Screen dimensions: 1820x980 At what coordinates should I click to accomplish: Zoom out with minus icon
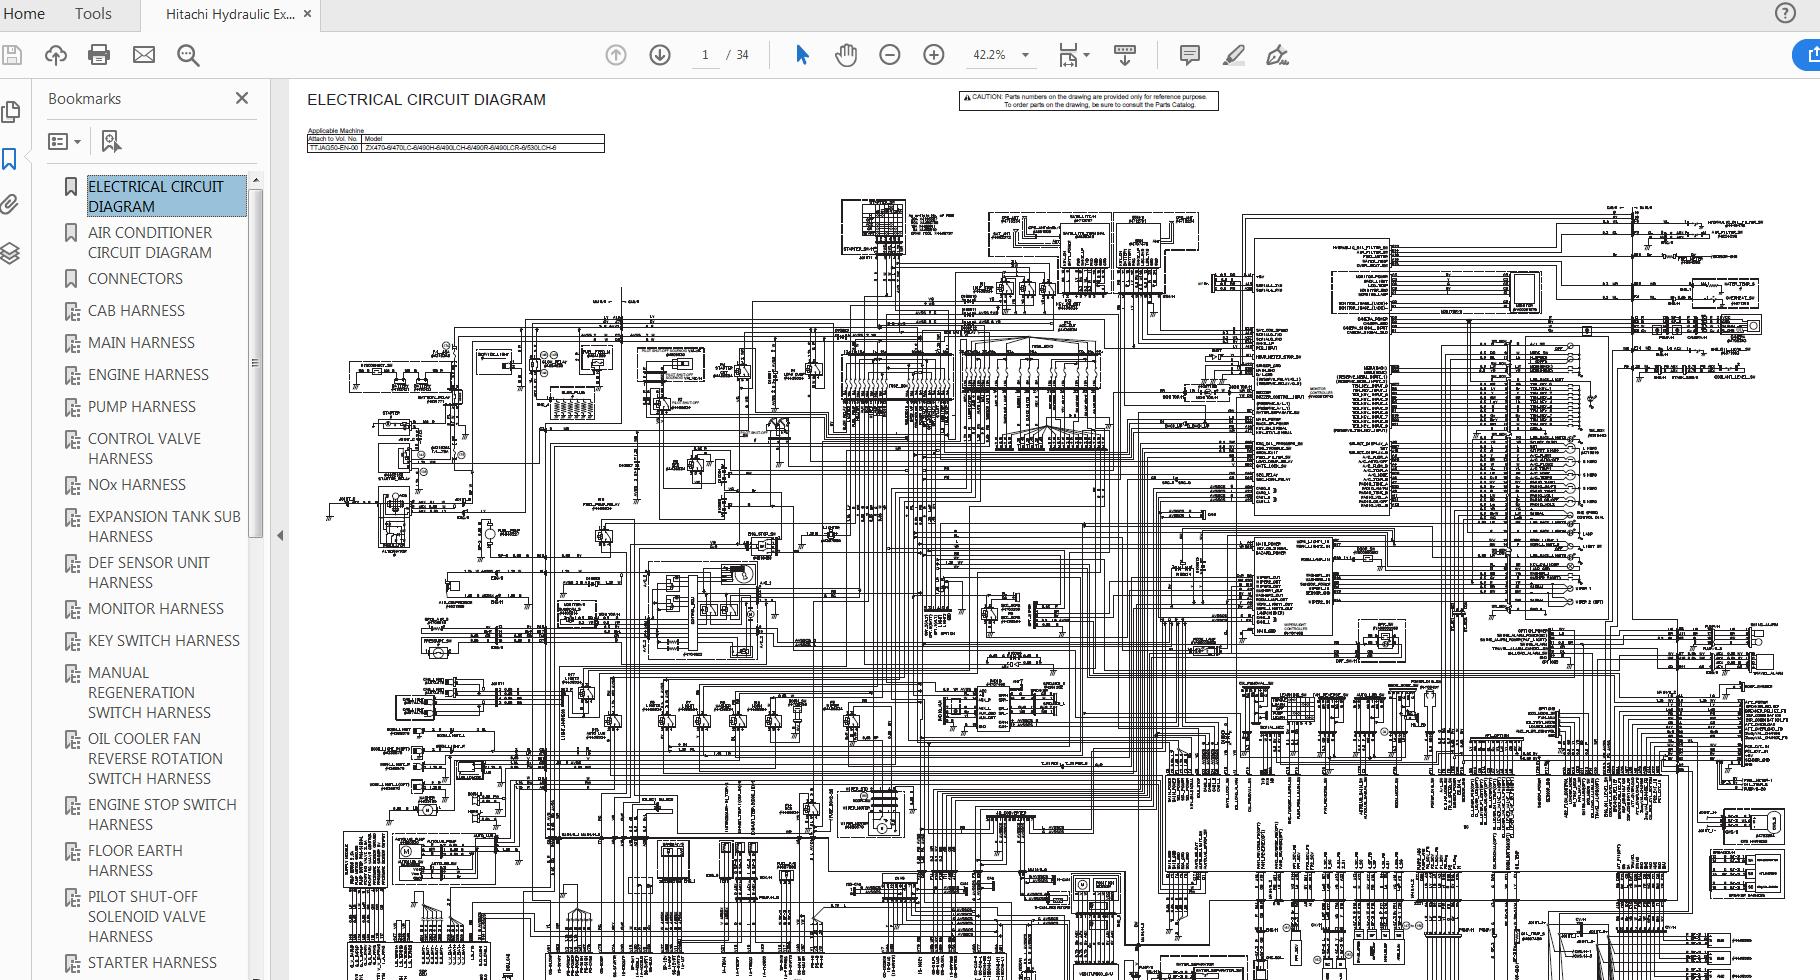[x=890, y=56]
